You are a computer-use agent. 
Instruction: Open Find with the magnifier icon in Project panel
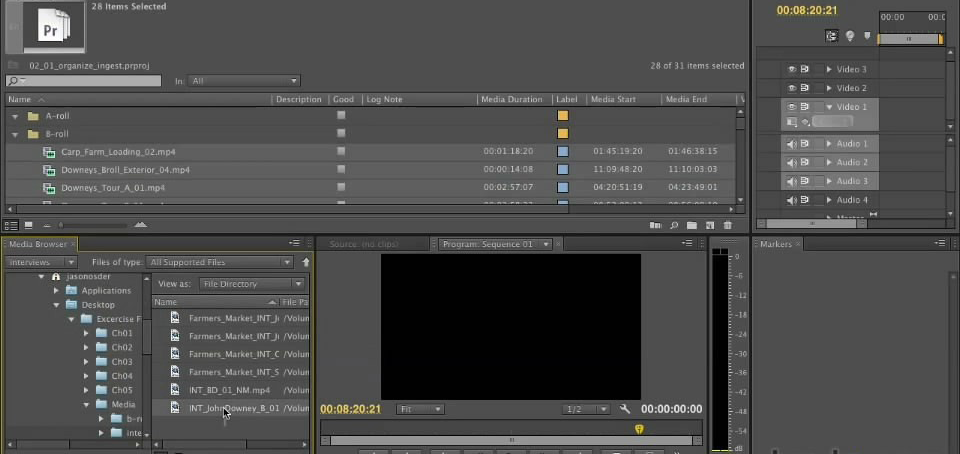tap(675, 225)
